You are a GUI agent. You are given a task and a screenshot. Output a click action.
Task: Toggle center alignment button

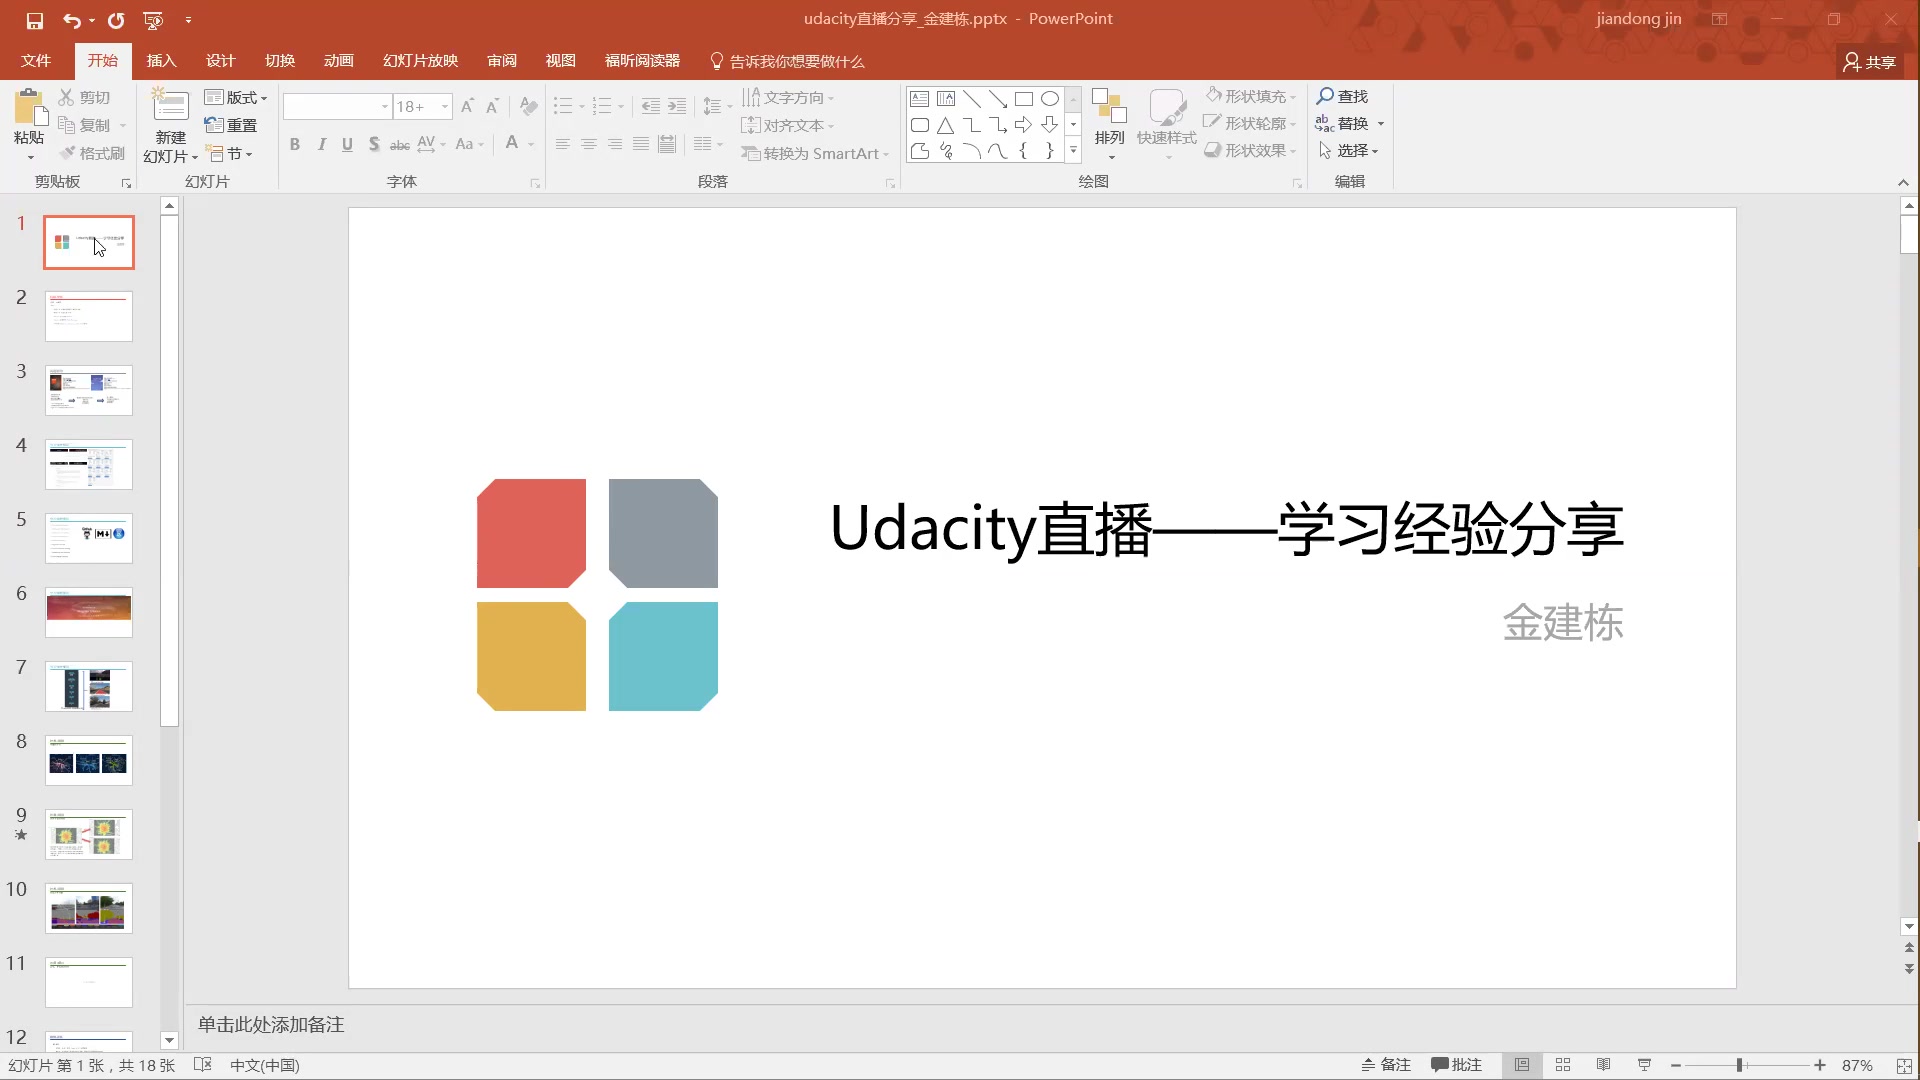[x=589, y=144]
